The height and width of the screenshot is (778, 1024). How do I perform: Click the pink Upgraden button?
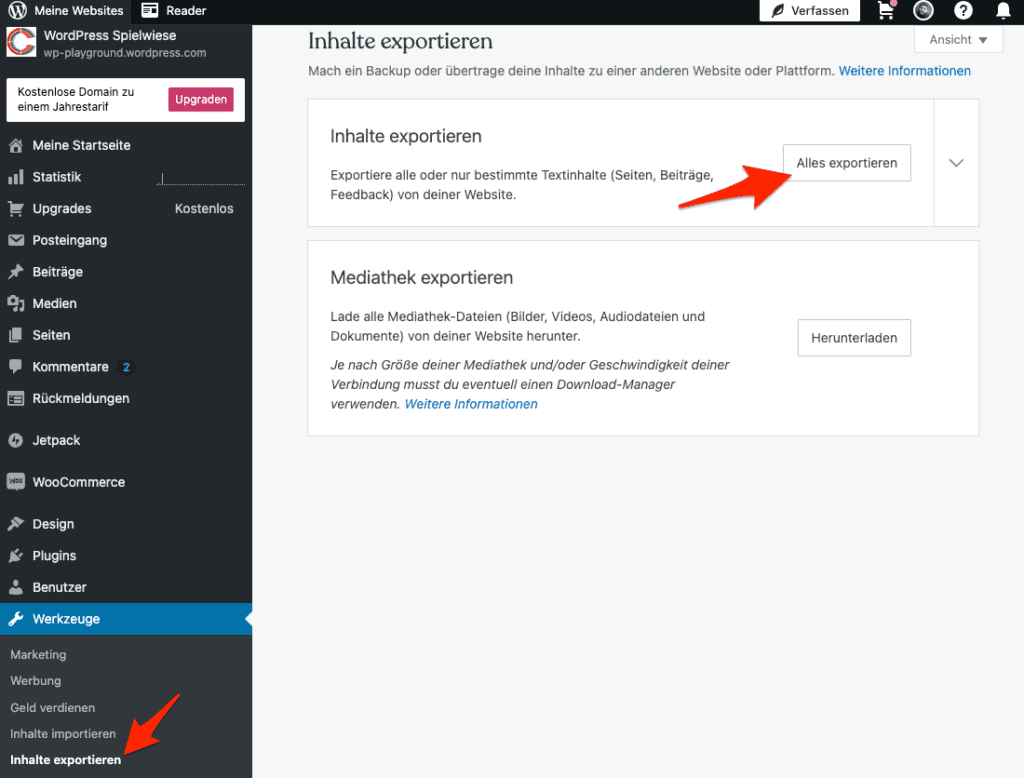point(200,99)
